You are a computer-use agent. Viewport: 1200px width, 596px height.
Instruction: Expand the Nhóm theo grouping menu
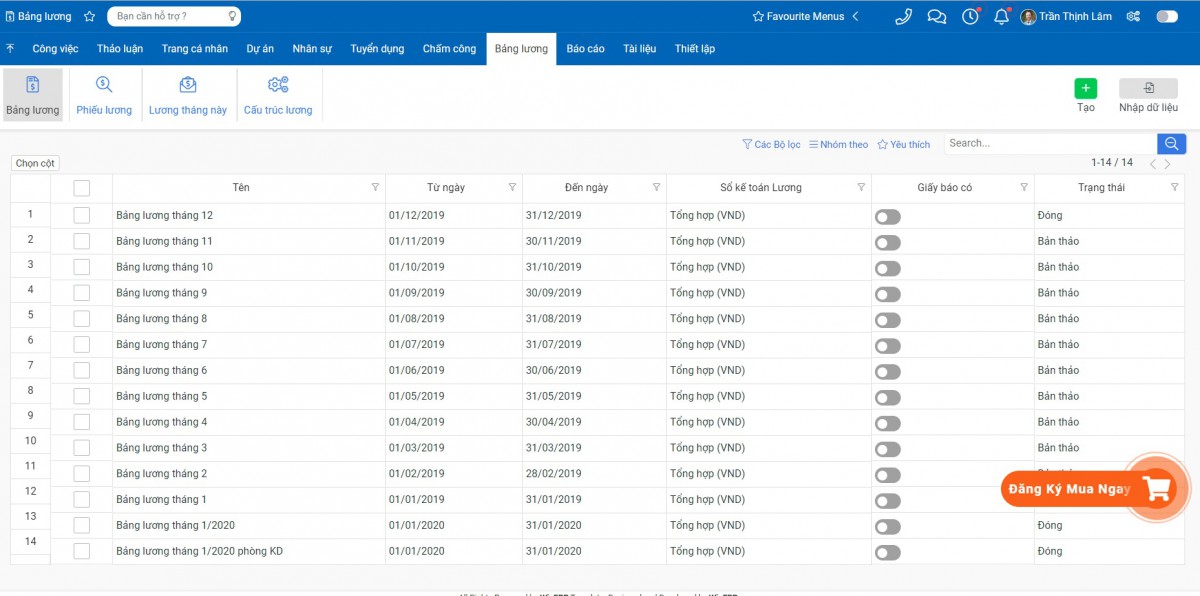(839, 145)
